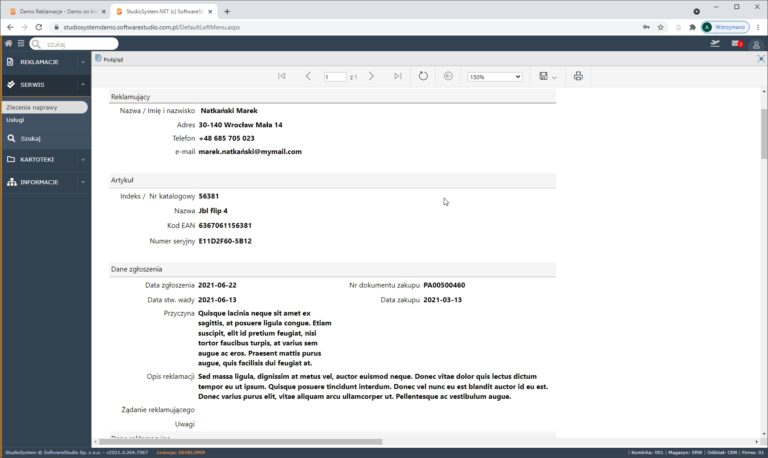Collapse the SERWIS sidebar section
The image size is (768, 458).
click(x=45, y=85)
